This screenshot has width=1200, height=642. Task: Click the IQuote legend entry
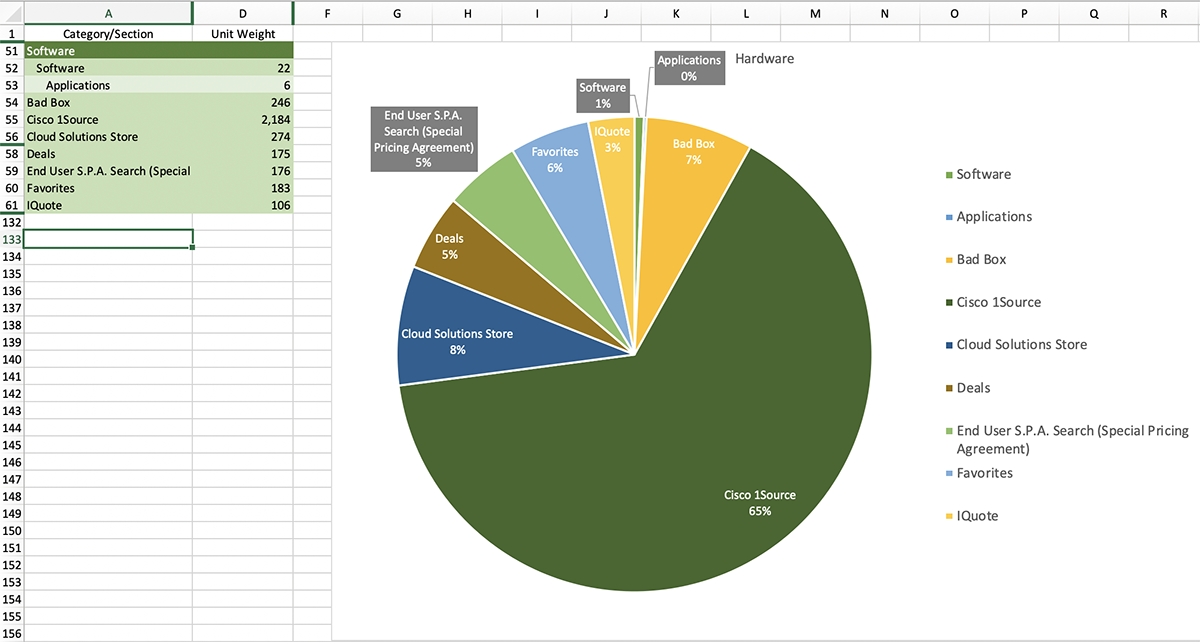pyautogui.click(x=970, y=515)
